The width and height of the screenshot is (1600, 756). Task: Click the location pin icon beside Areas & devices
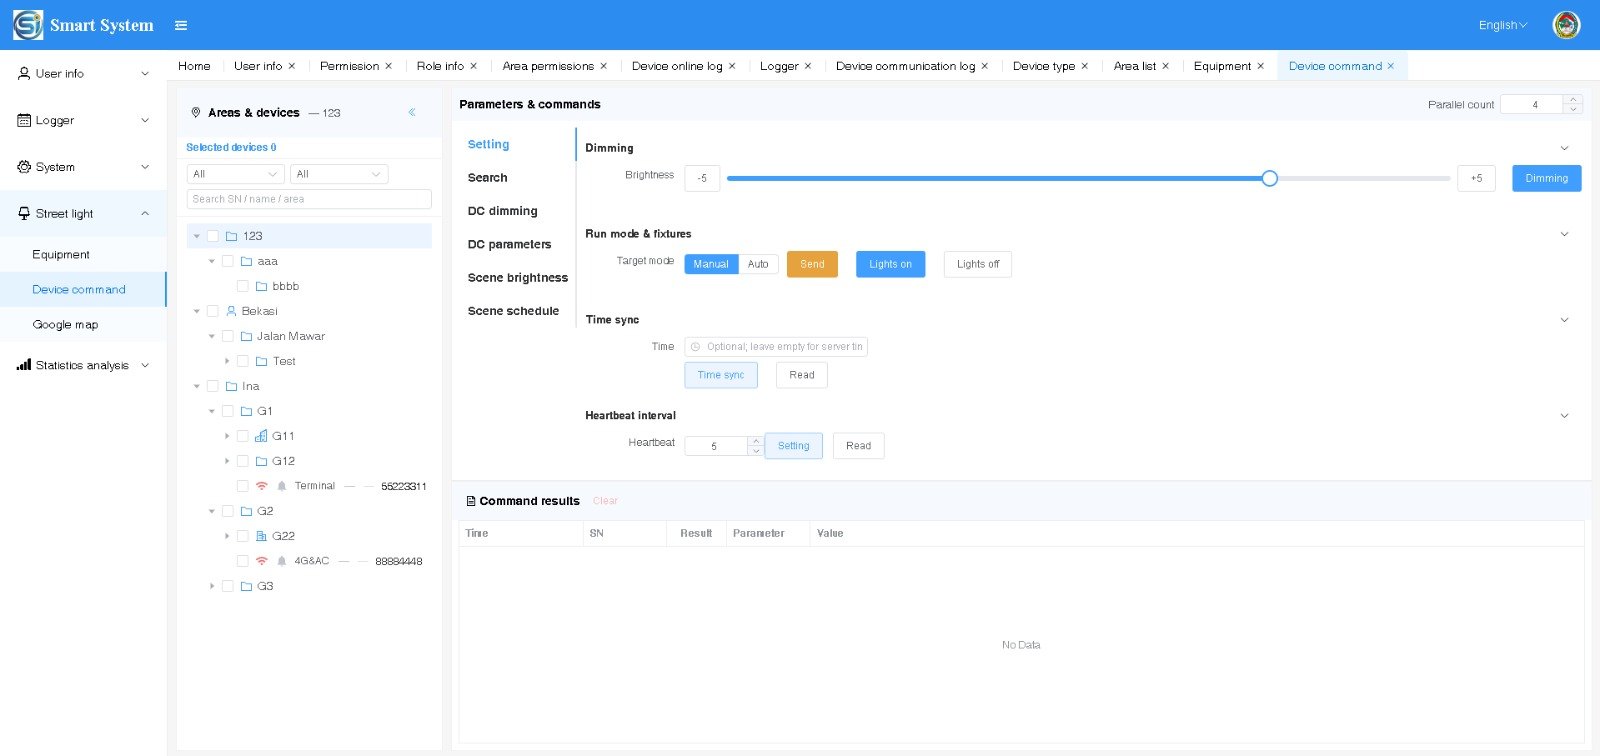[196, 113]
